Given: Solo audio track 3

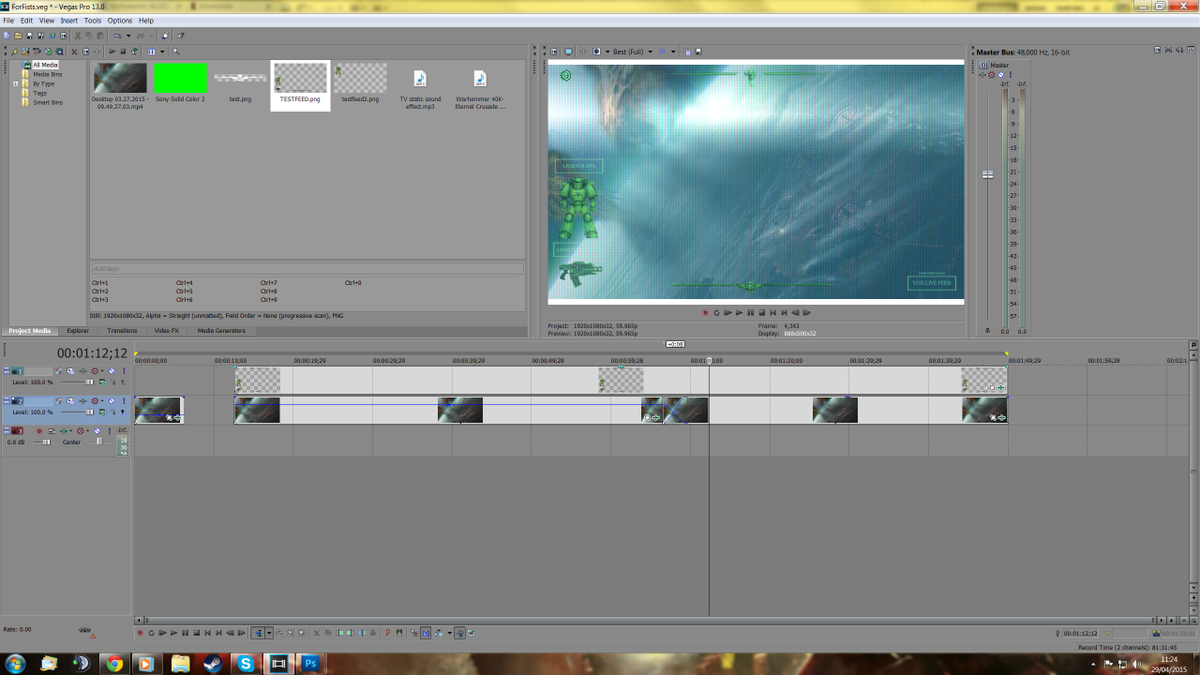Looking at the screenshot, I should 110,431.
